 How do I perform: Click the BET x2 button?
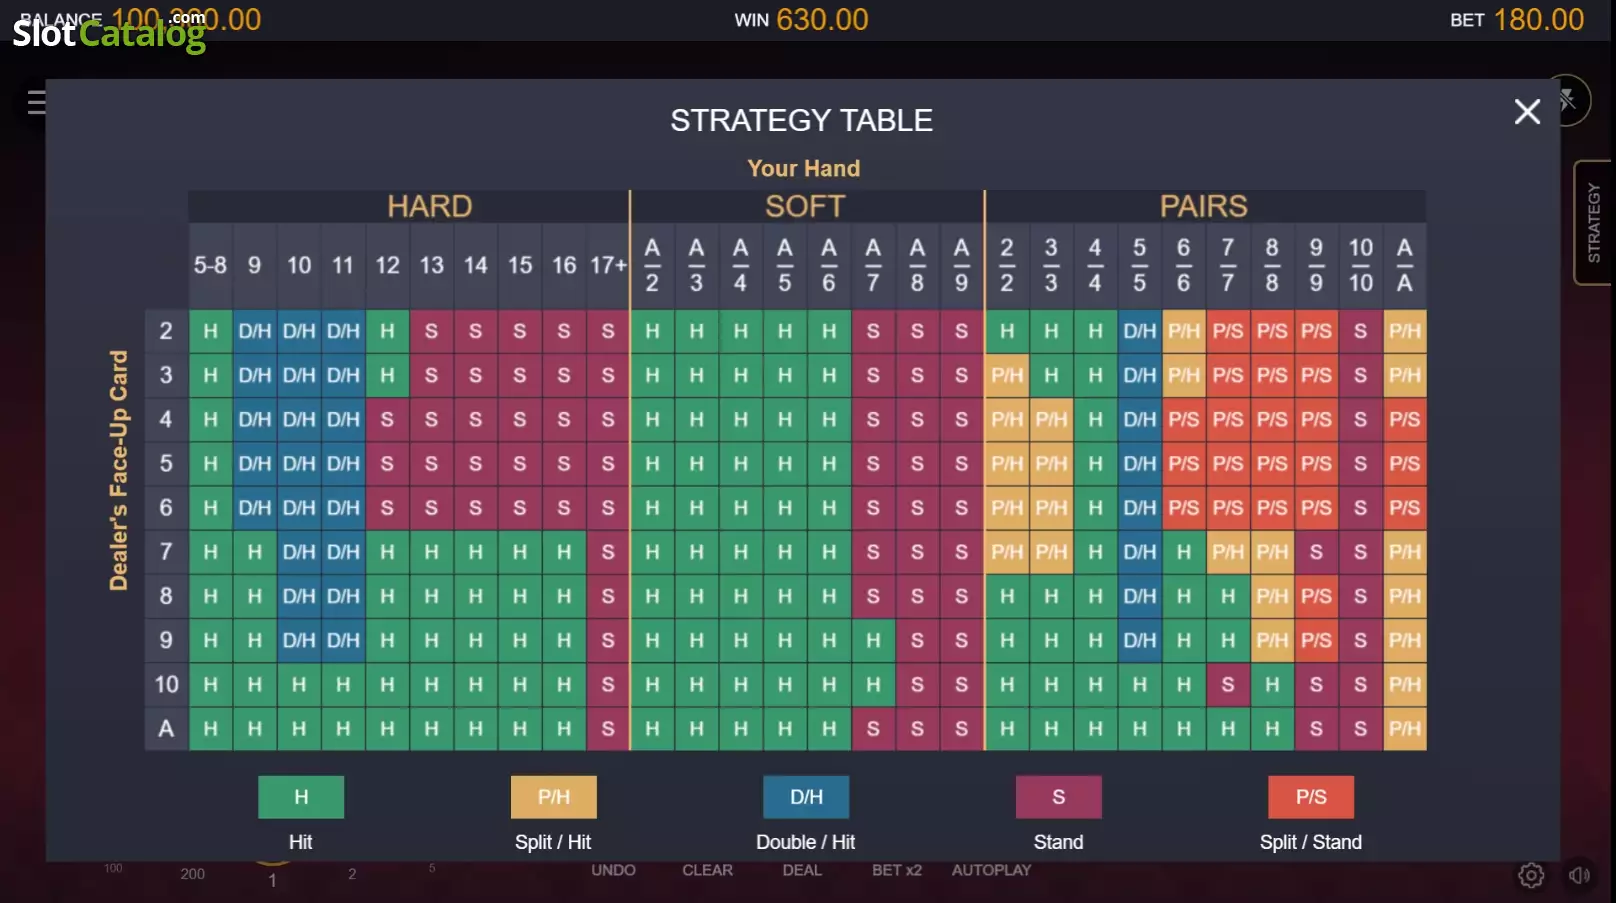[897, 870]
